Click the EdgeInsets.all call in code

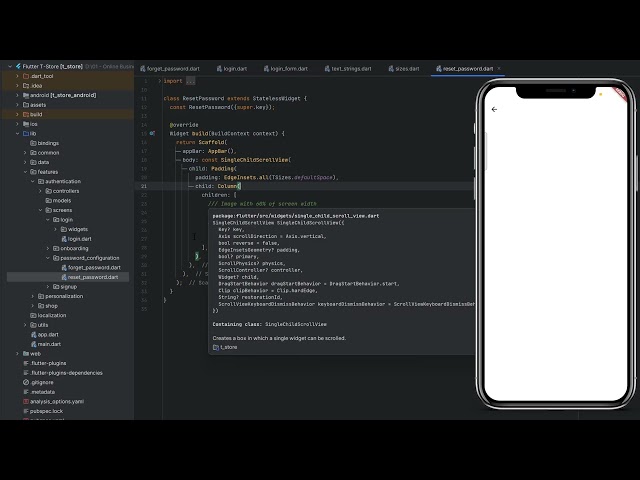246,178
